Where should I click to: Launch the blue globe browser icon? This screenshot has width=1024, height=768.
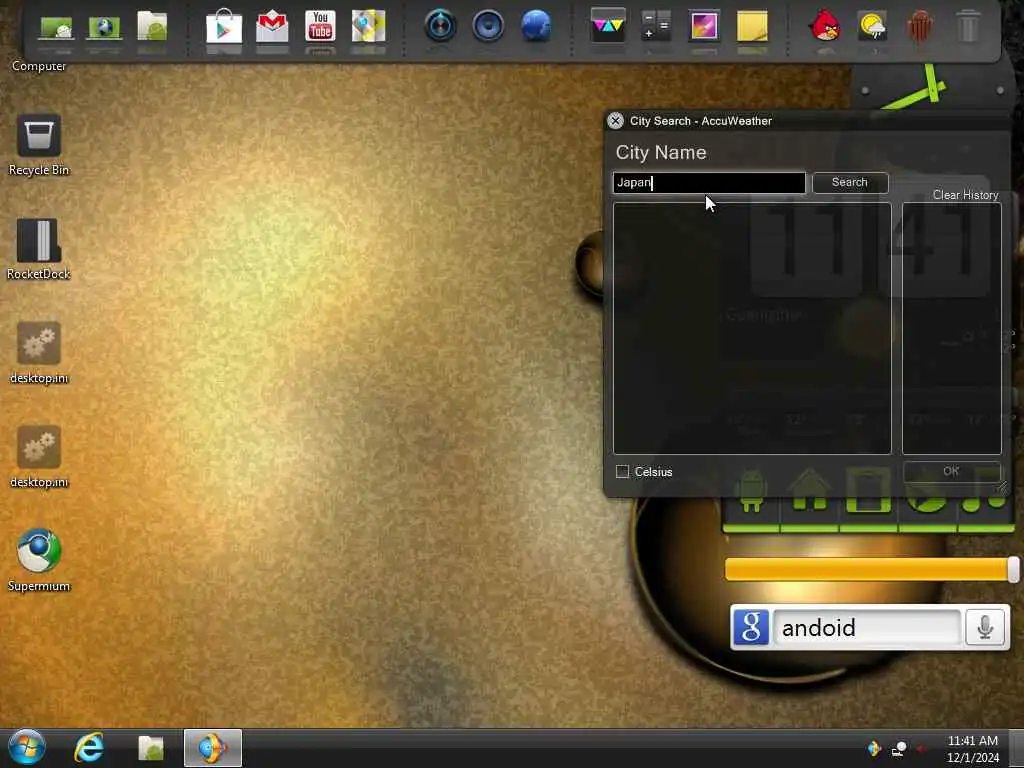pyautogui.click(x=536, y=26)
